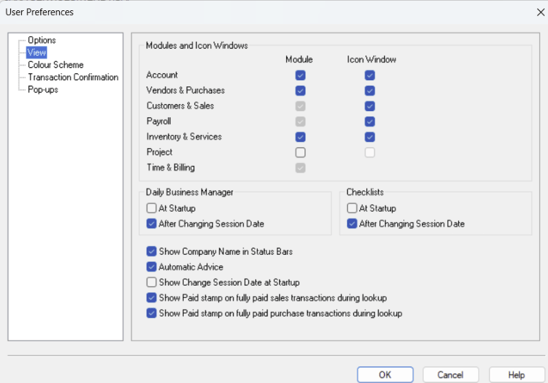Screen dimensions: 548x383
Task: Uncheck Checklists After Changing Session Date
Action: pos(352,224)
